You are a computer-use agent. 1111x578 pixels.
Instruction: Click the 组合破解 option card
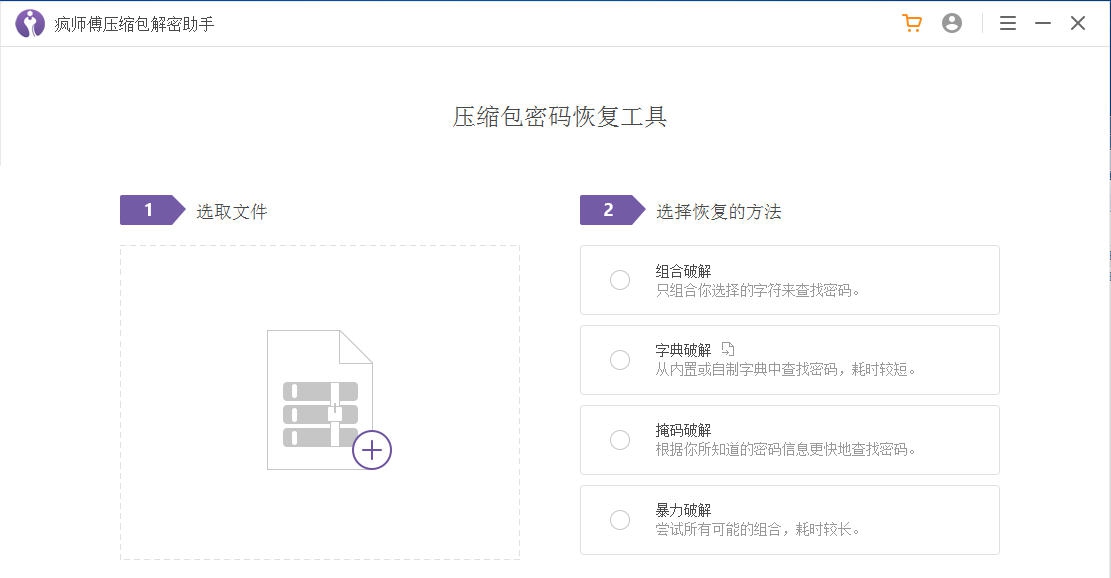click(789, 280)
